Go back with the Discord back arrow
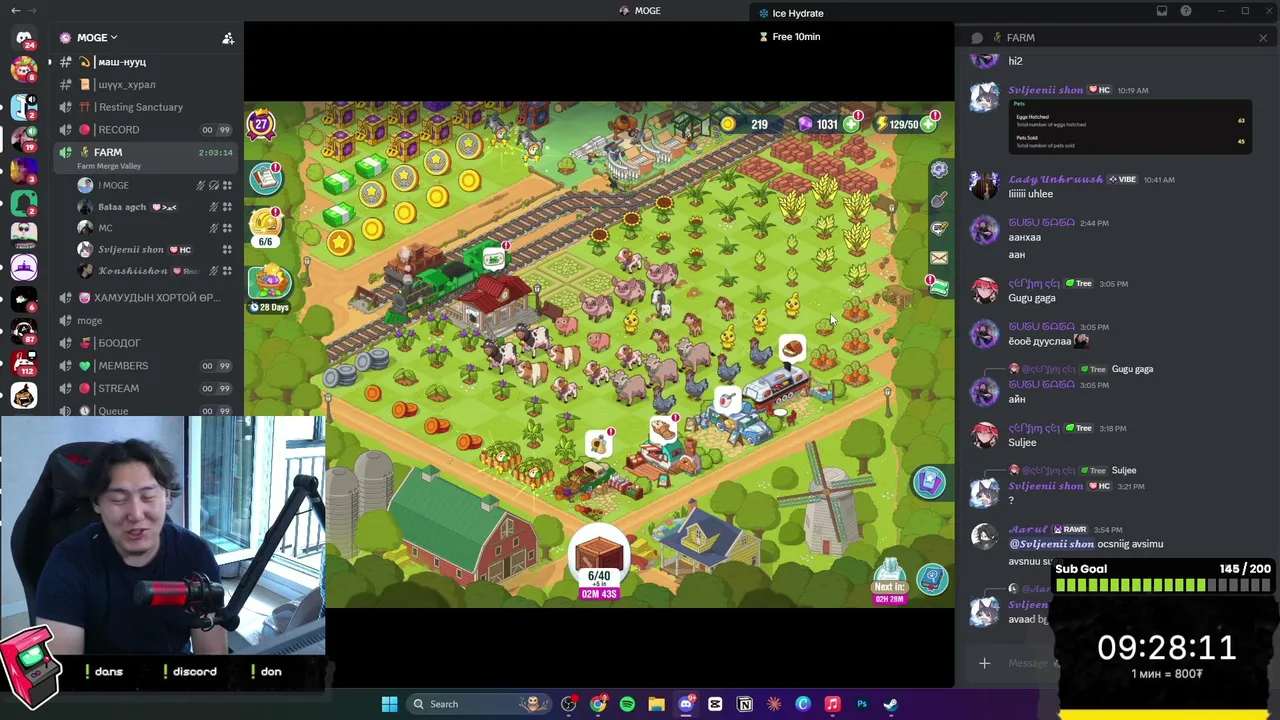Image resolution: width=1280 pixels, height=720 pixels. [15, 11]
